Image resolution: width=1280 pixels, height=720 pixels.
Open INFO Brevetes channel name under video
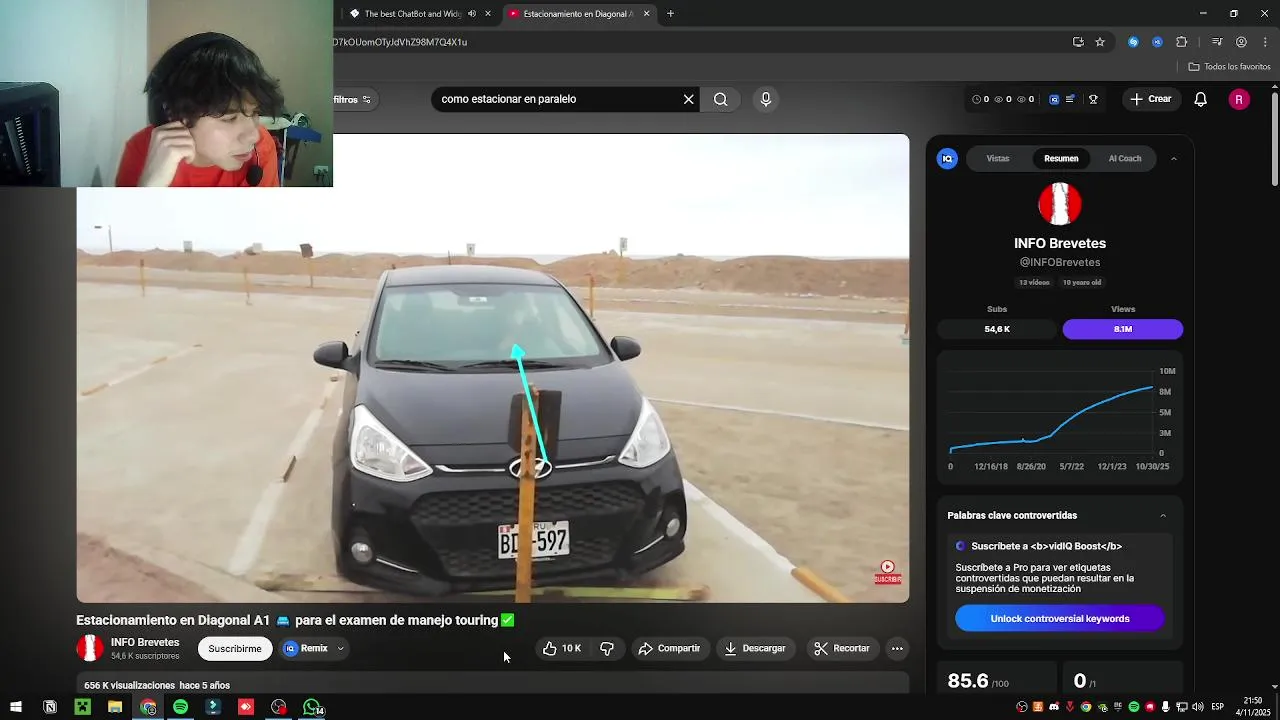click(145, 642)
